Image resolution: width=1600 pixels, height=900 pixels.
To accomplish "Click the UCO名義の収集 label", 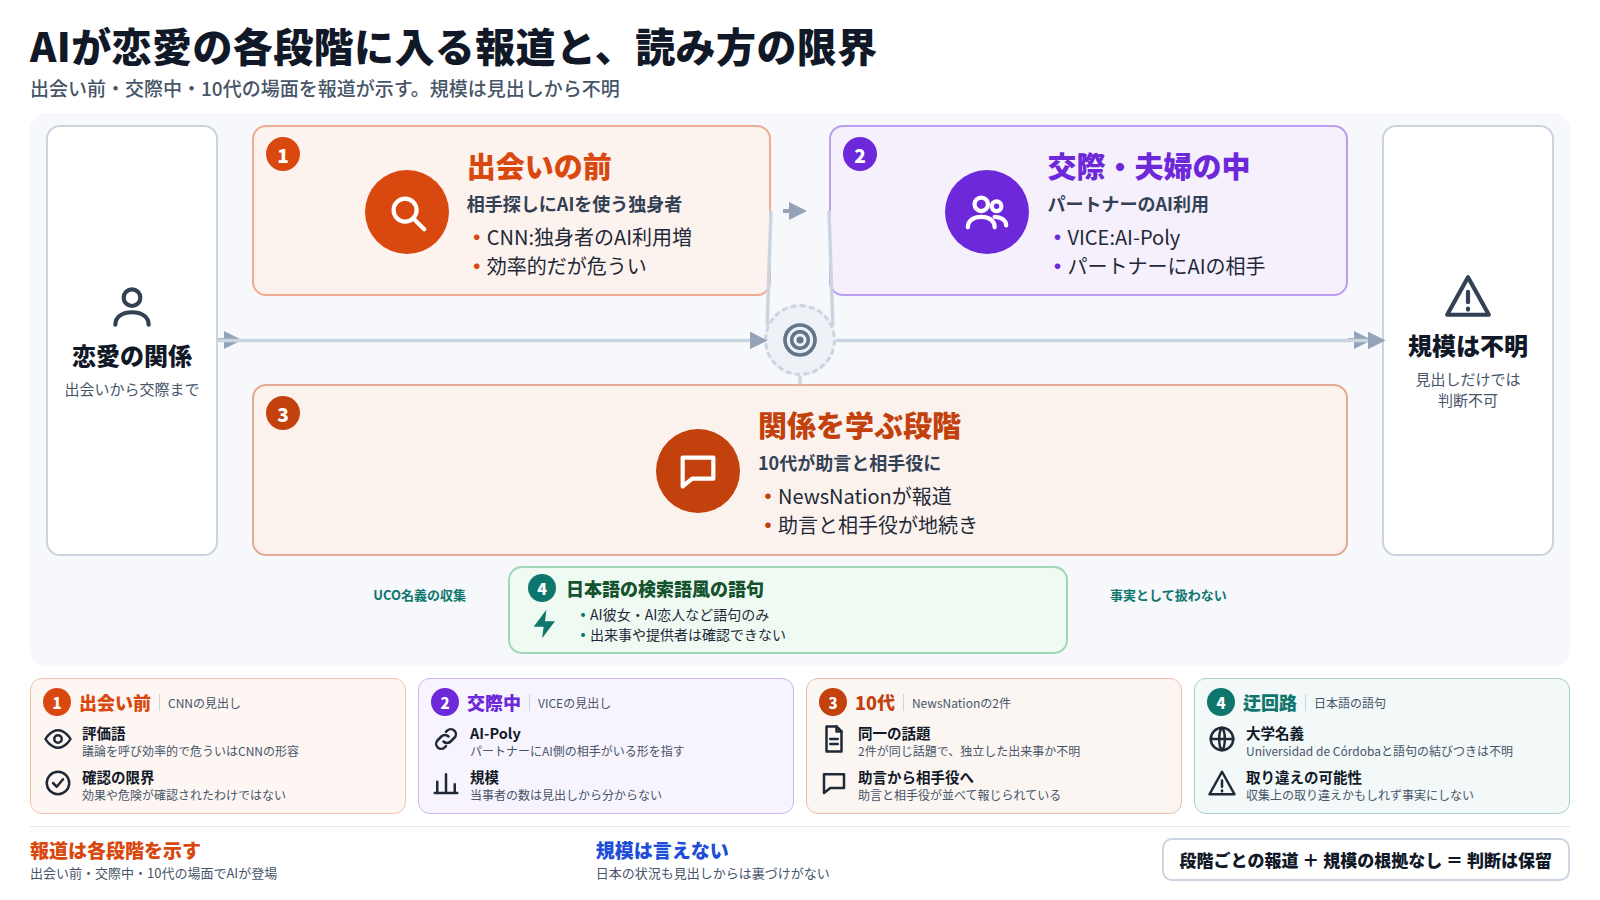I will click(420, 595).
